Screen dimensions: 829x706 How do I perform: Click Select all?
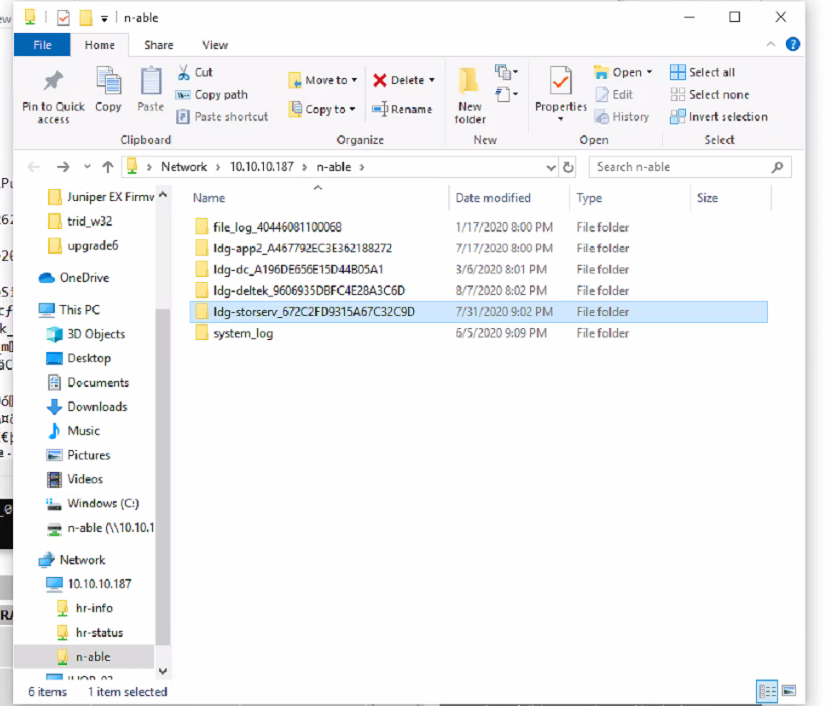pos(702,72)
